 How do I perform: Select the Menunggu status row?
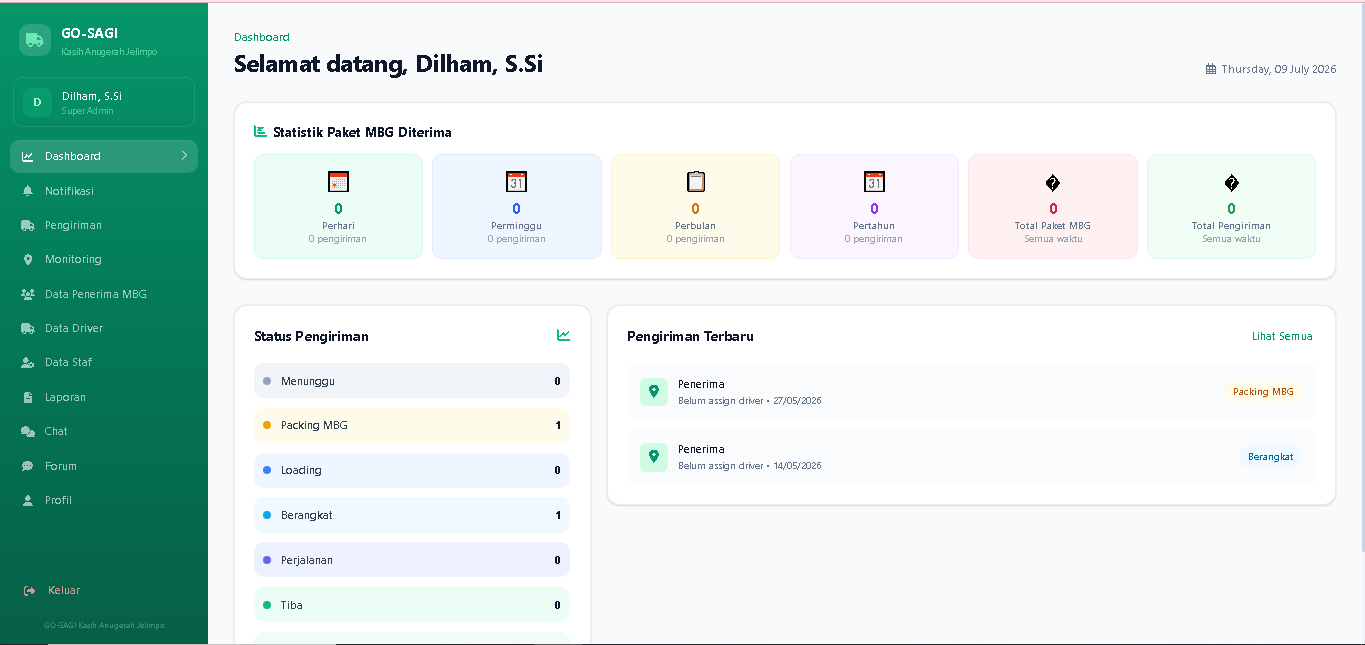tap(412, 381)
